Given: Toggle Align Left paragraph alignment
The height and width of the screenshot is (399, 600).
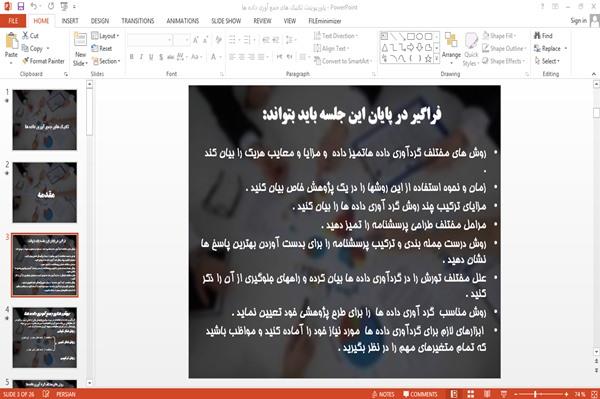Looking at the screenshot, I should coord(232,57).
